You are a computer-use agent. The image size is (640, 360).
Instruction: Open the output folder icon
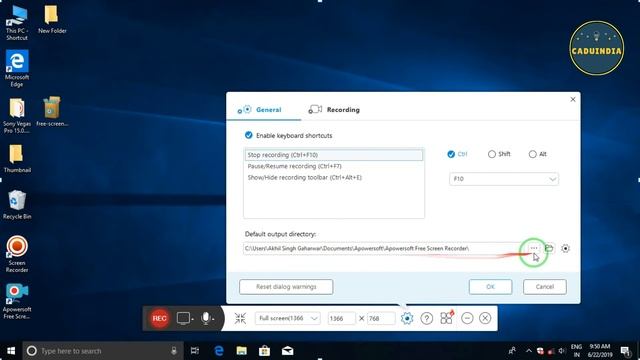(549, 248)
